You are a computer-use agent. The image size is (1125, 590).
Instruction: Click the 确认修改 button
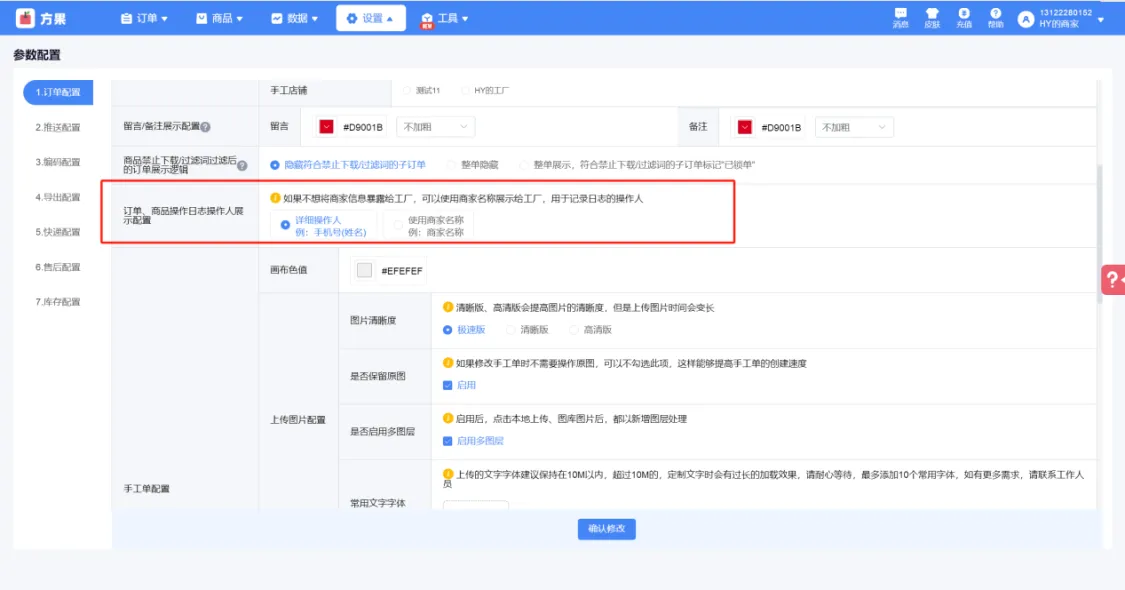(x=606, y=529)
